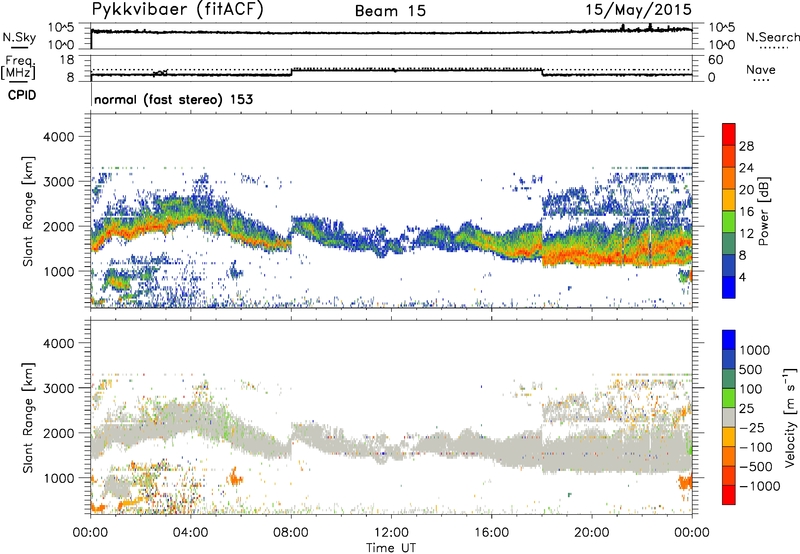Click the '-1000' Velocity colorbar value

(759, 486)
